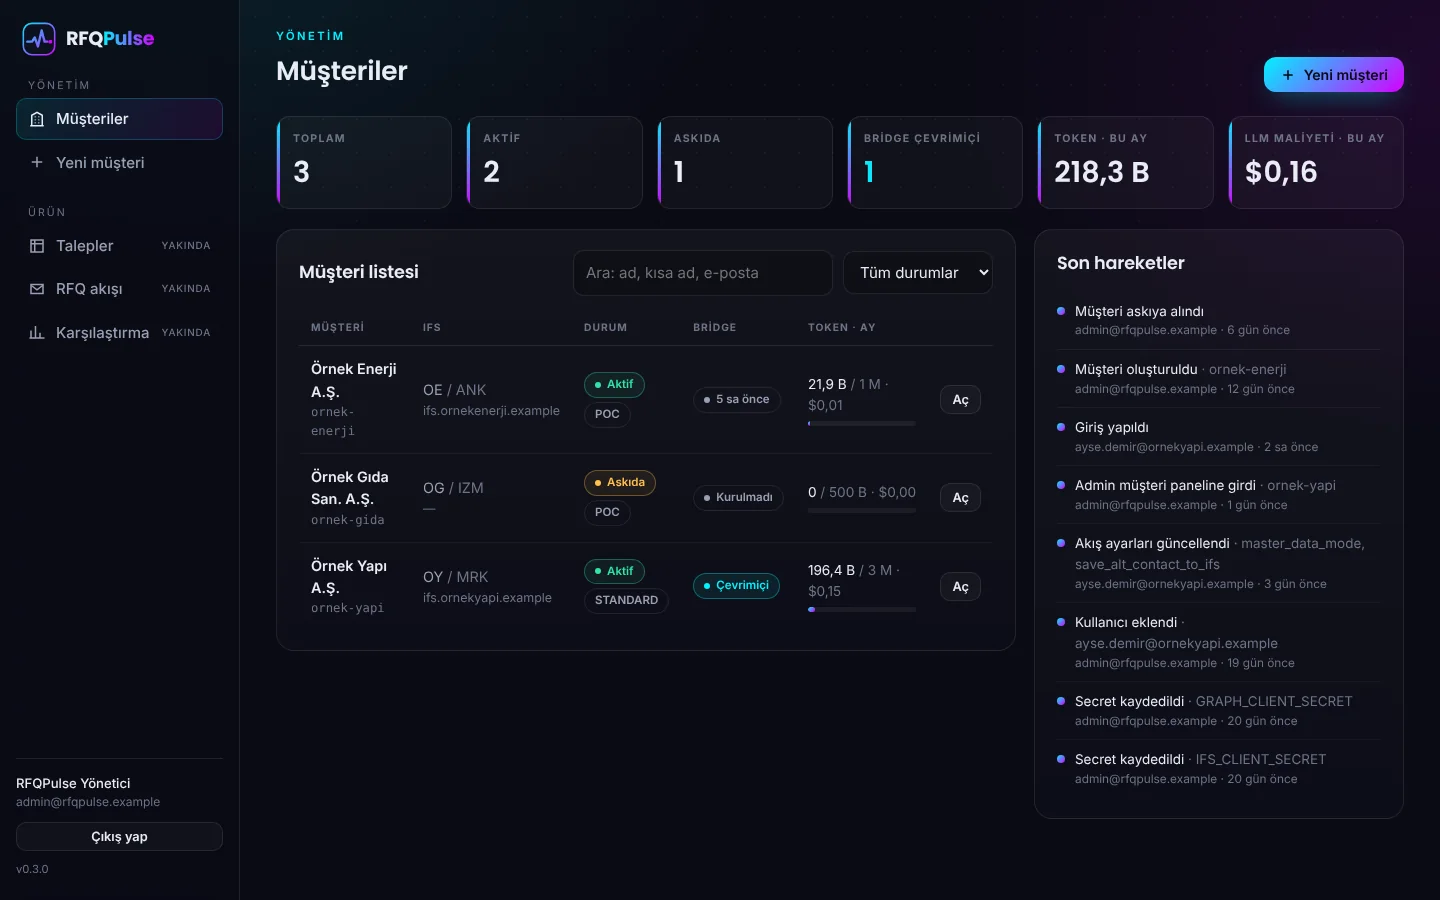Click Aç button for Örnek Gıda San. A.Ş.
Image resolution: width=1440 pixels, height=900 pixels.
960,498
